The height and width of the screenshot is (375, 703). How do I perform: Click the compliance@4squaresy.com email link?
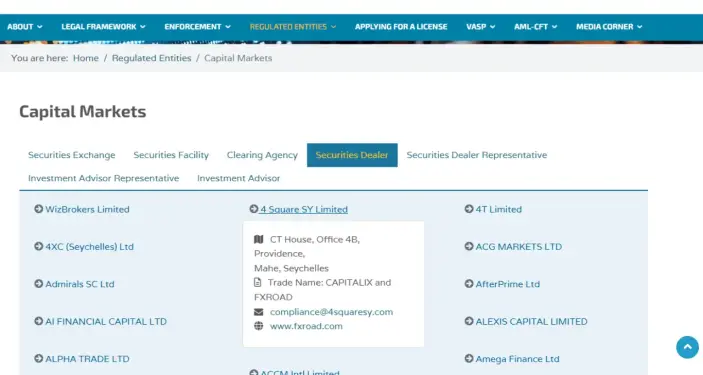(331, 312)
